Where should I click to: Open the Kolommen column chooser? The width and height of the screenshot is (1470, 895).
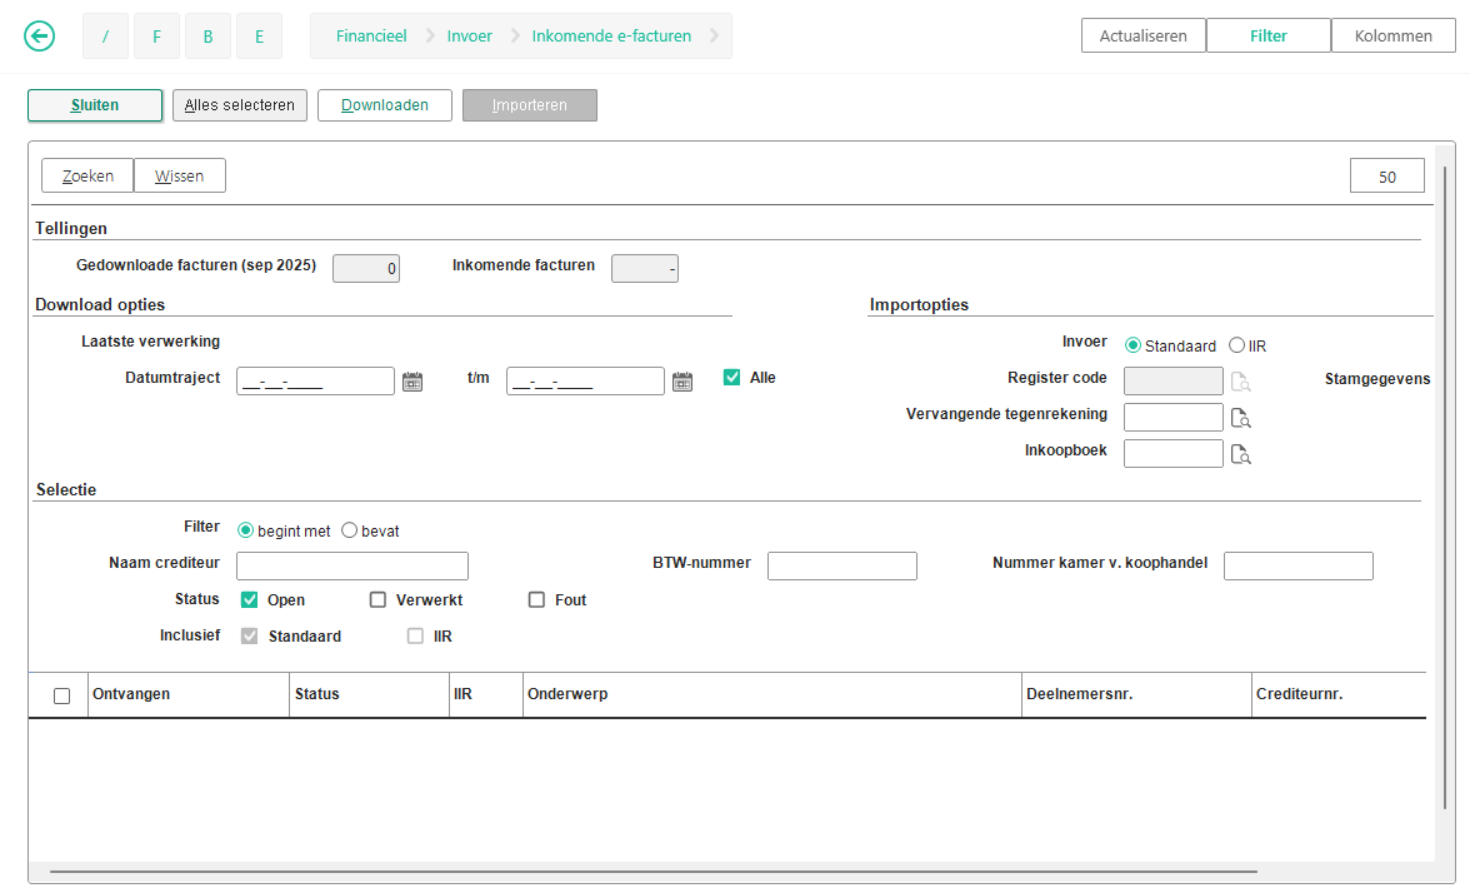click(x=1392, y=36)
